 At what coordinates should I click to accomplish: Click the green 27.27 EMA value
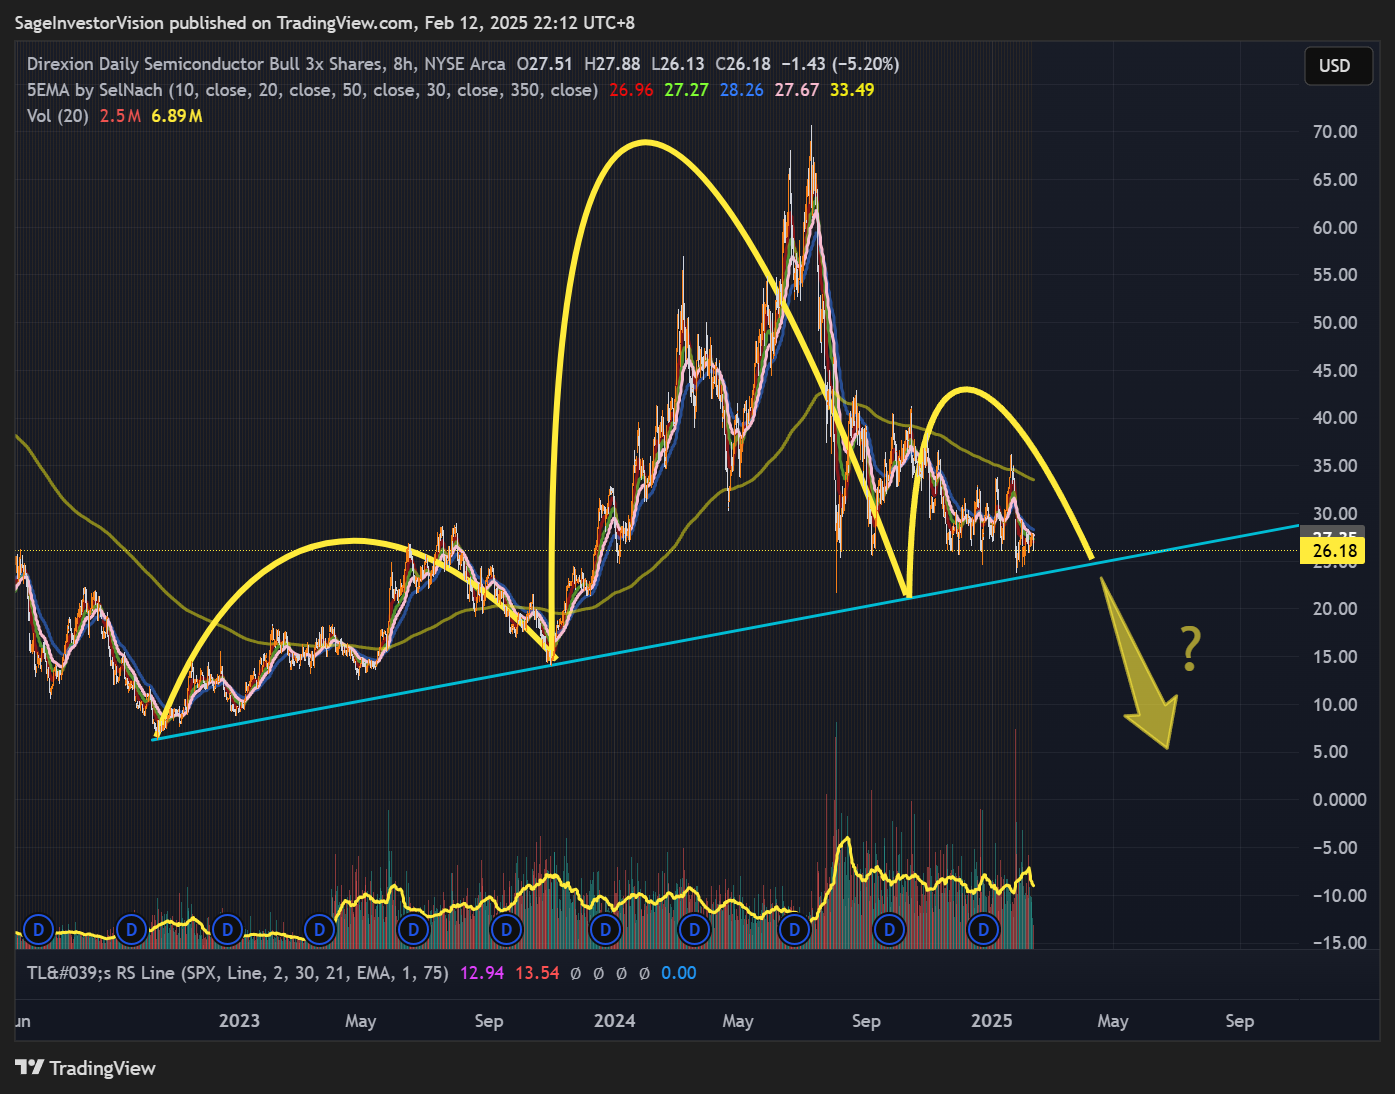pos(686,90)
